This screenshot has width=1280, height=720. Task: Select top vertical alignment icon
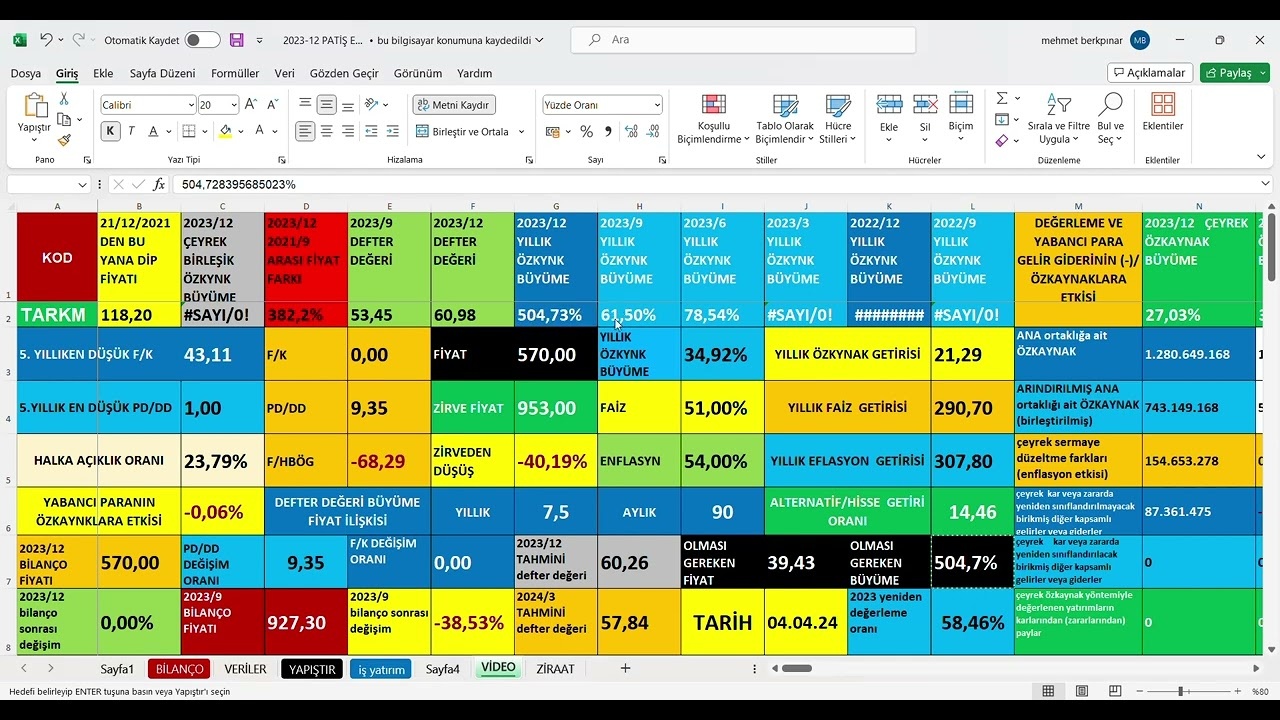[x=305, y=104]
